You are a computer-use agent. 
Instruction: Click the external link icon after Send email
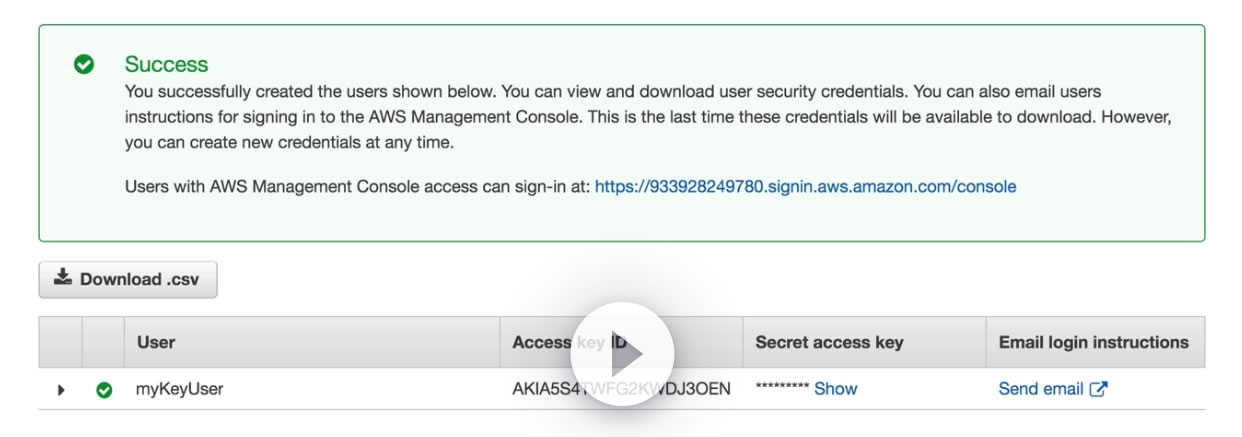point(1098,389)
